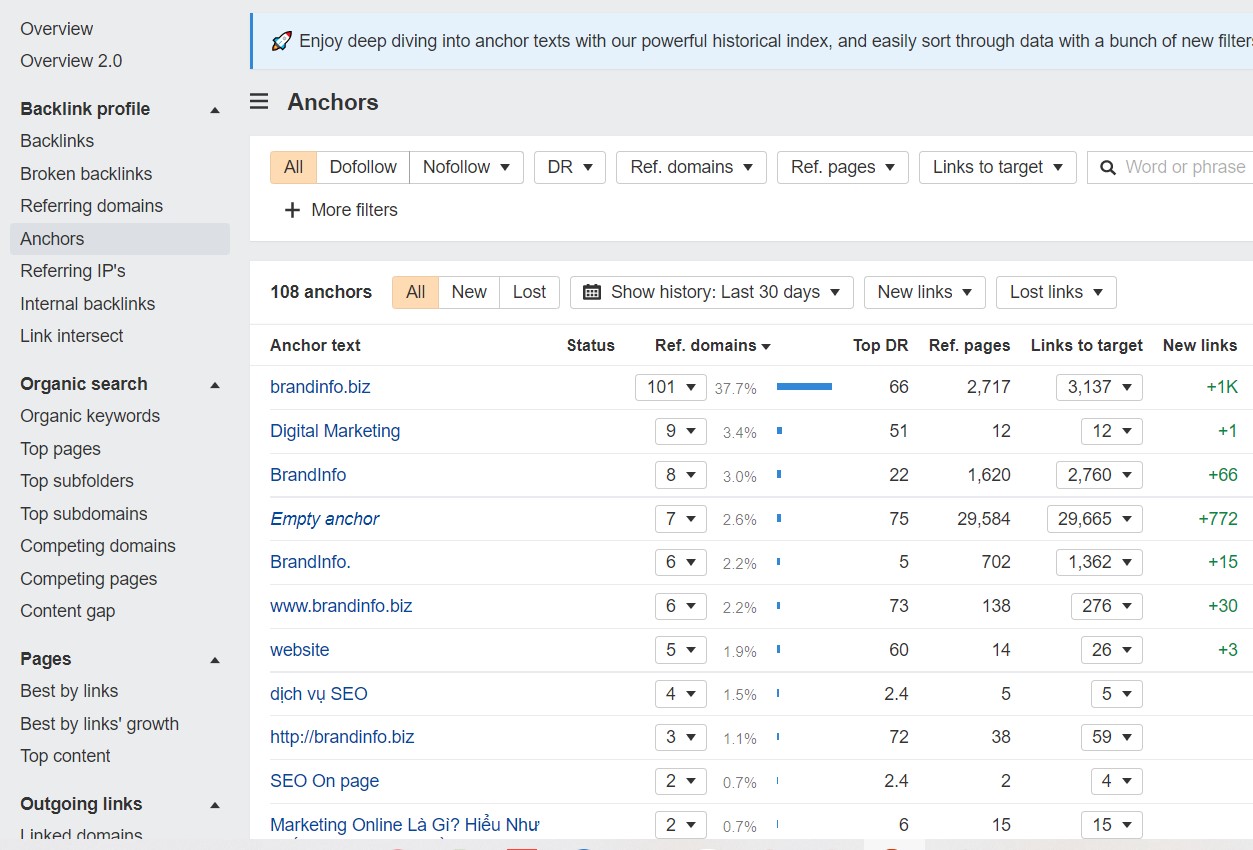Expand the 3,137 links to target dropdown
The width and height of the screenshot is (1253, 850).
point(1099,387)
